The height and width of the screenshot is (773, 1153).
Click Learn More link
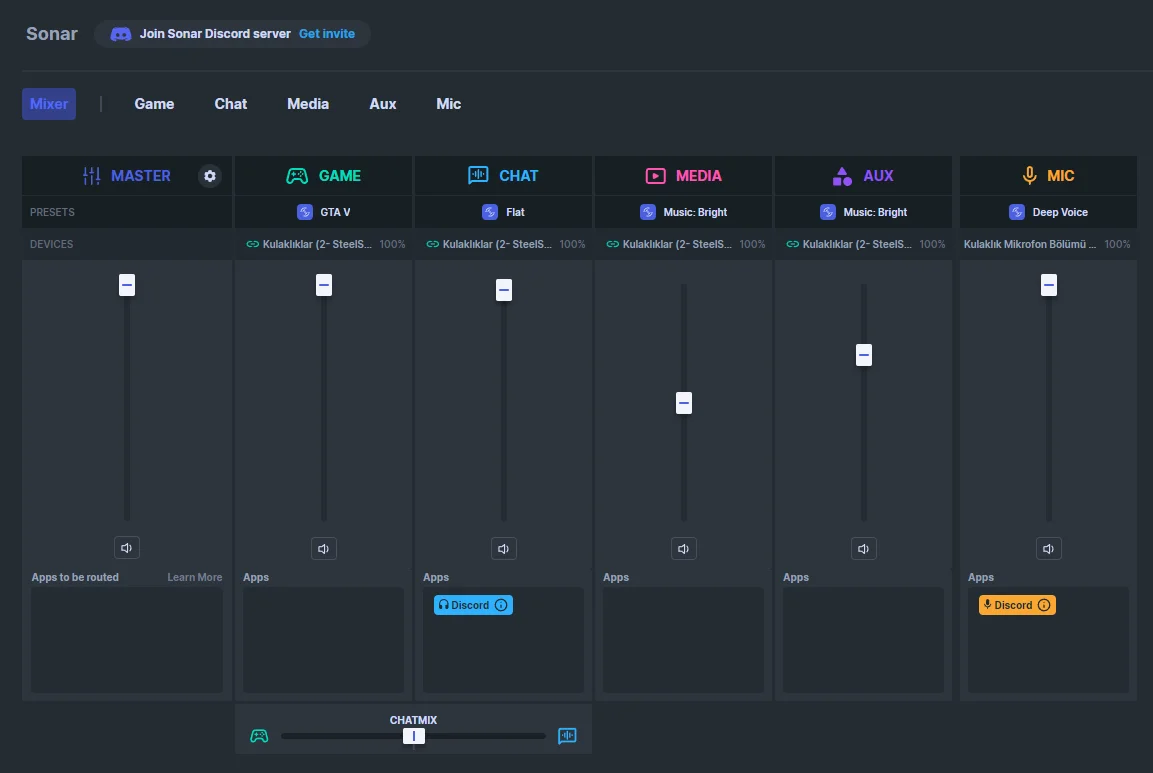(195, 577)
